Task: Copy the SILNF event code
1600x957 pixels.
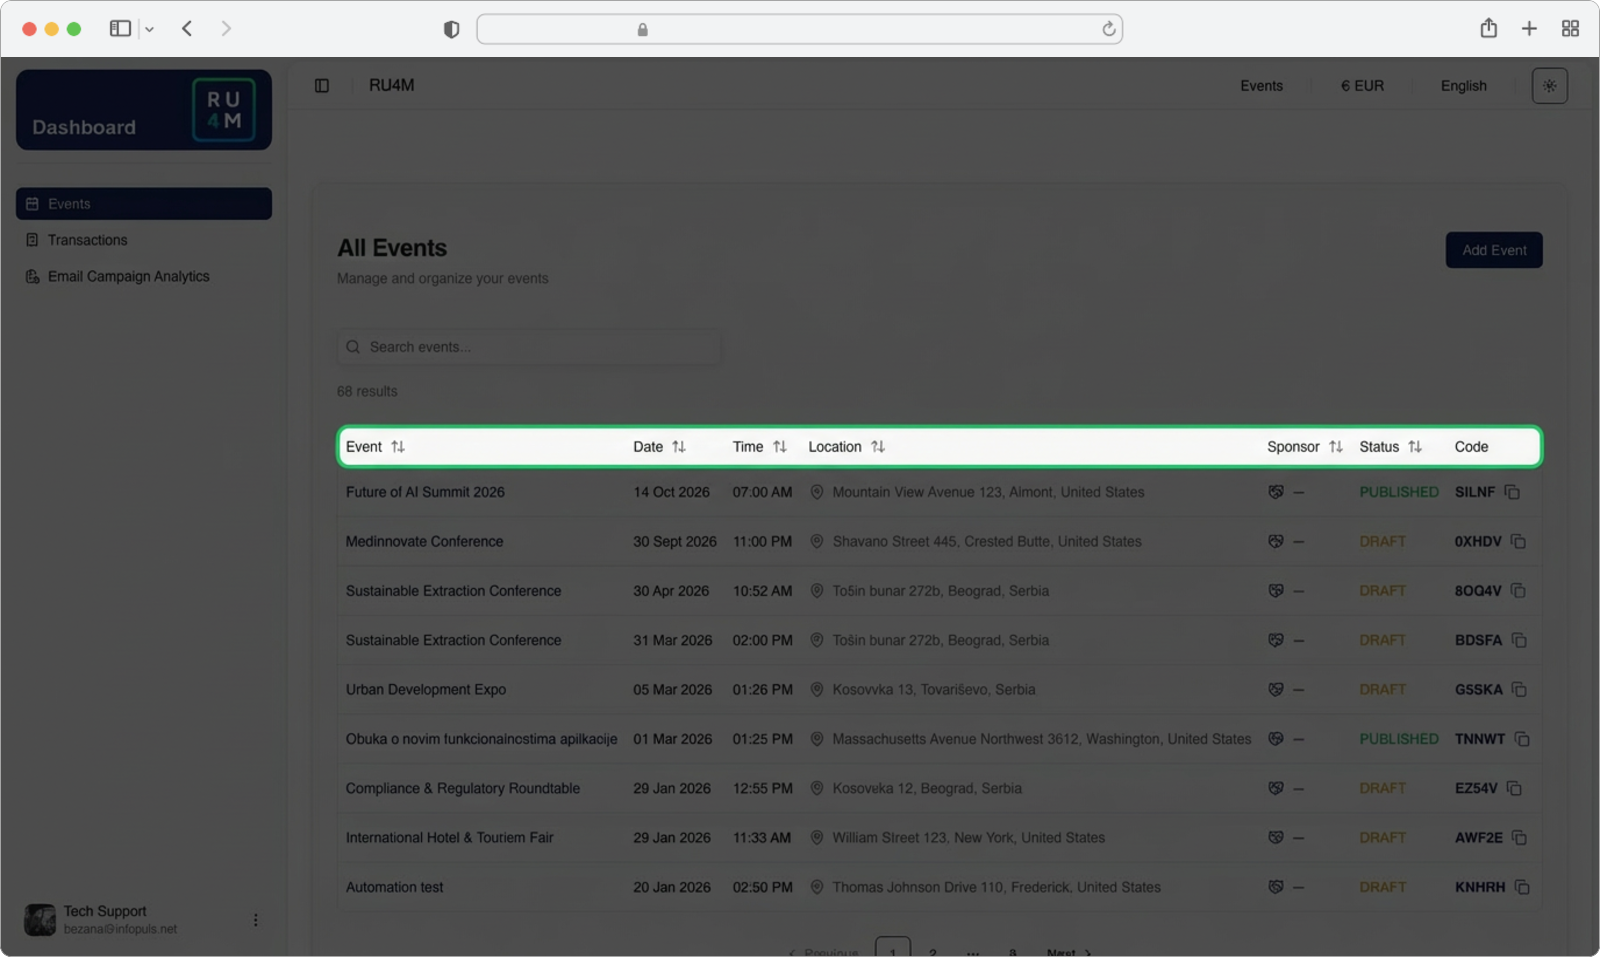Action: coord(1512,492)
